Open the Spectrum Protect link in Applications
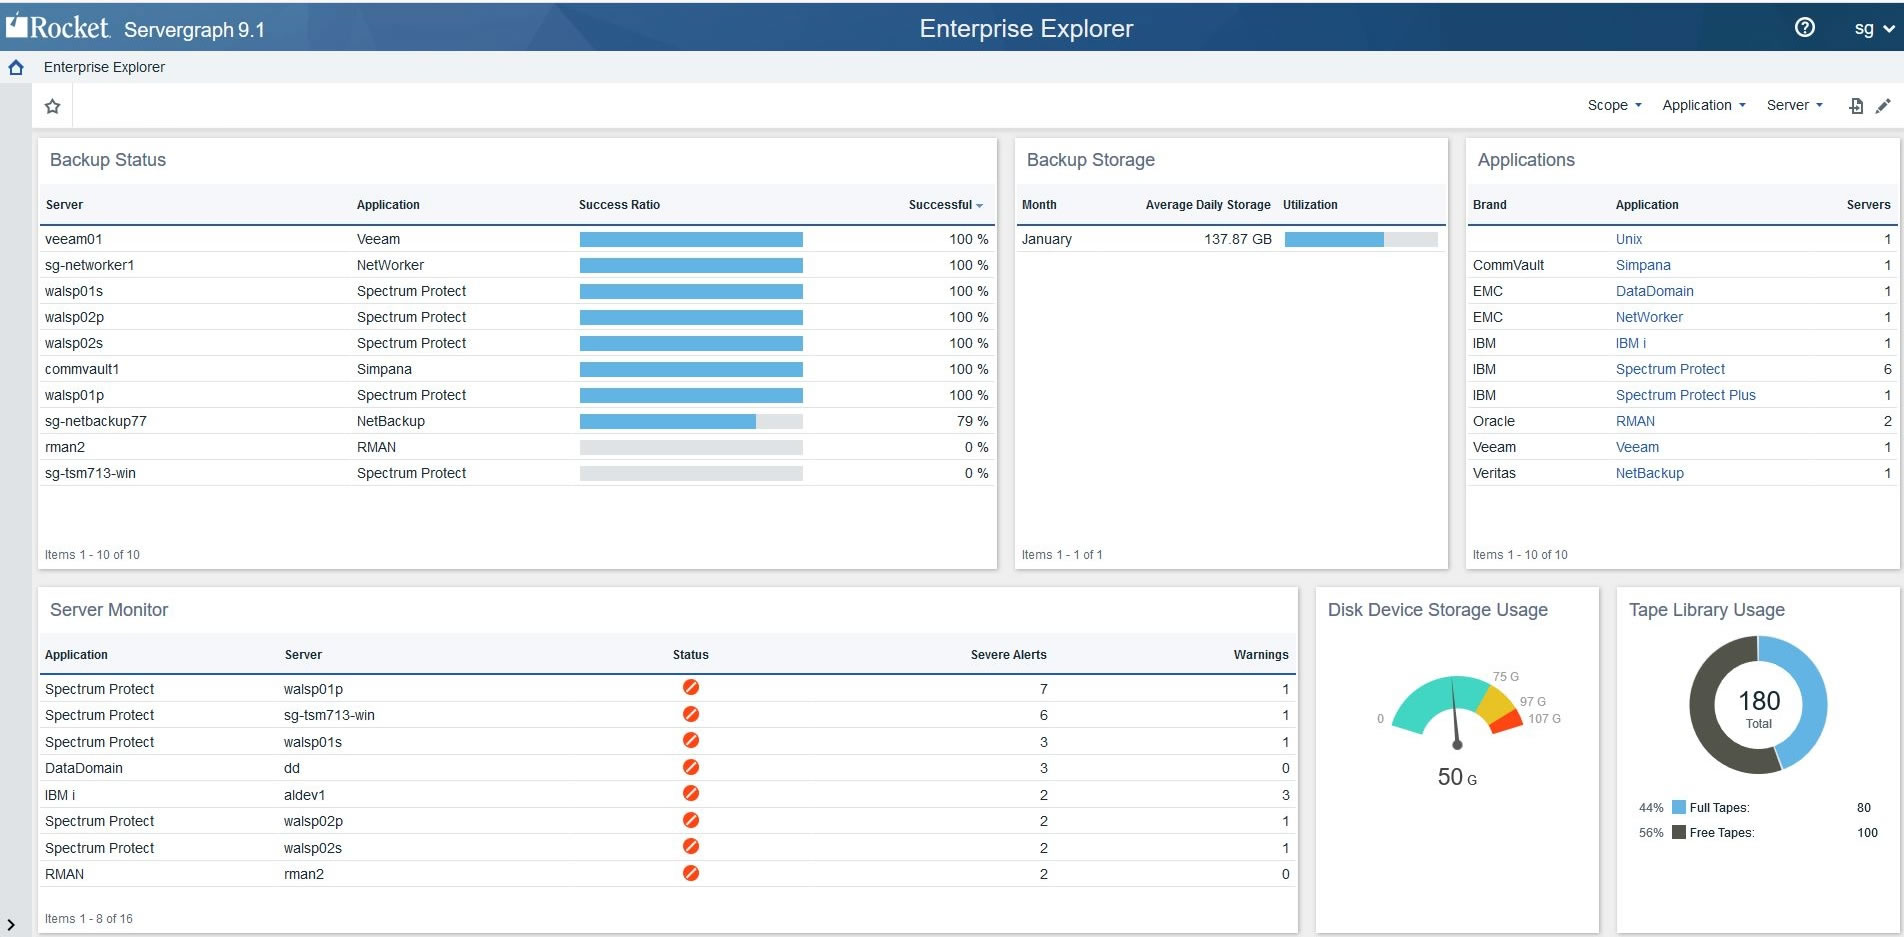The image size is (1904, 937). (1670, 369)
